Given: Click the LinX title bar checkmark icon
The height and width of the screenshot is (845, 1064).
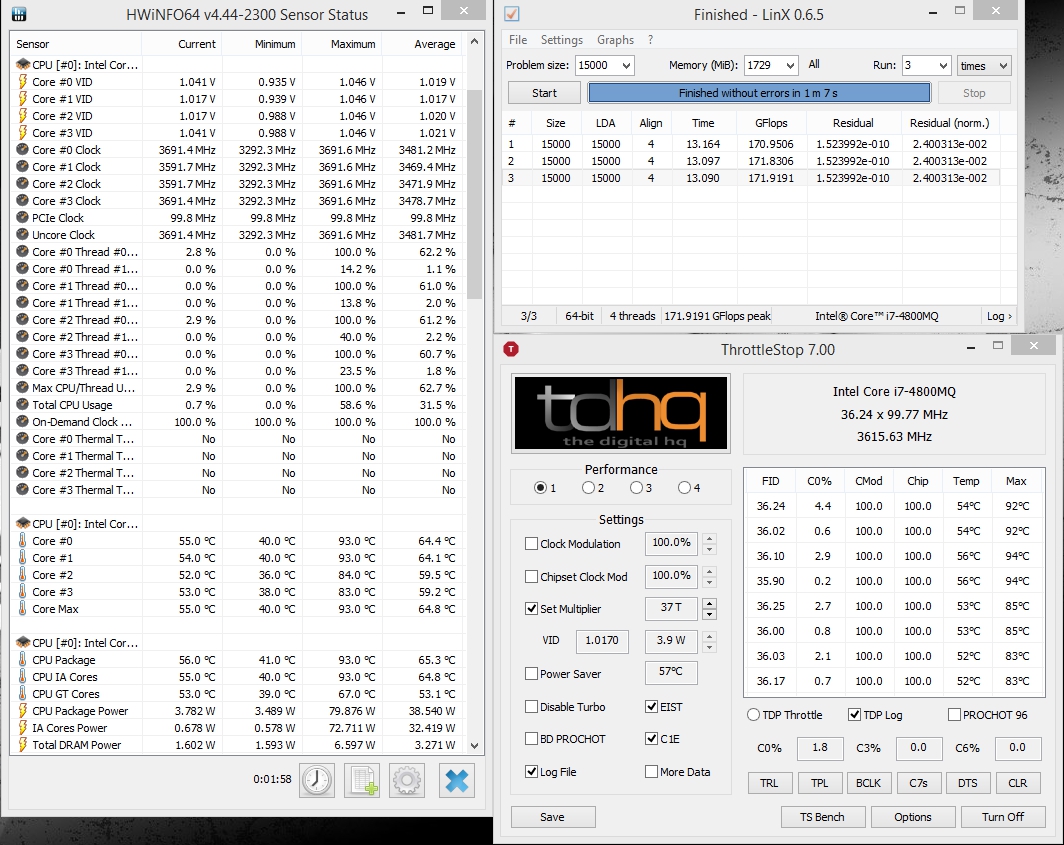Looking at the screenshot, I should pos(512,14).
